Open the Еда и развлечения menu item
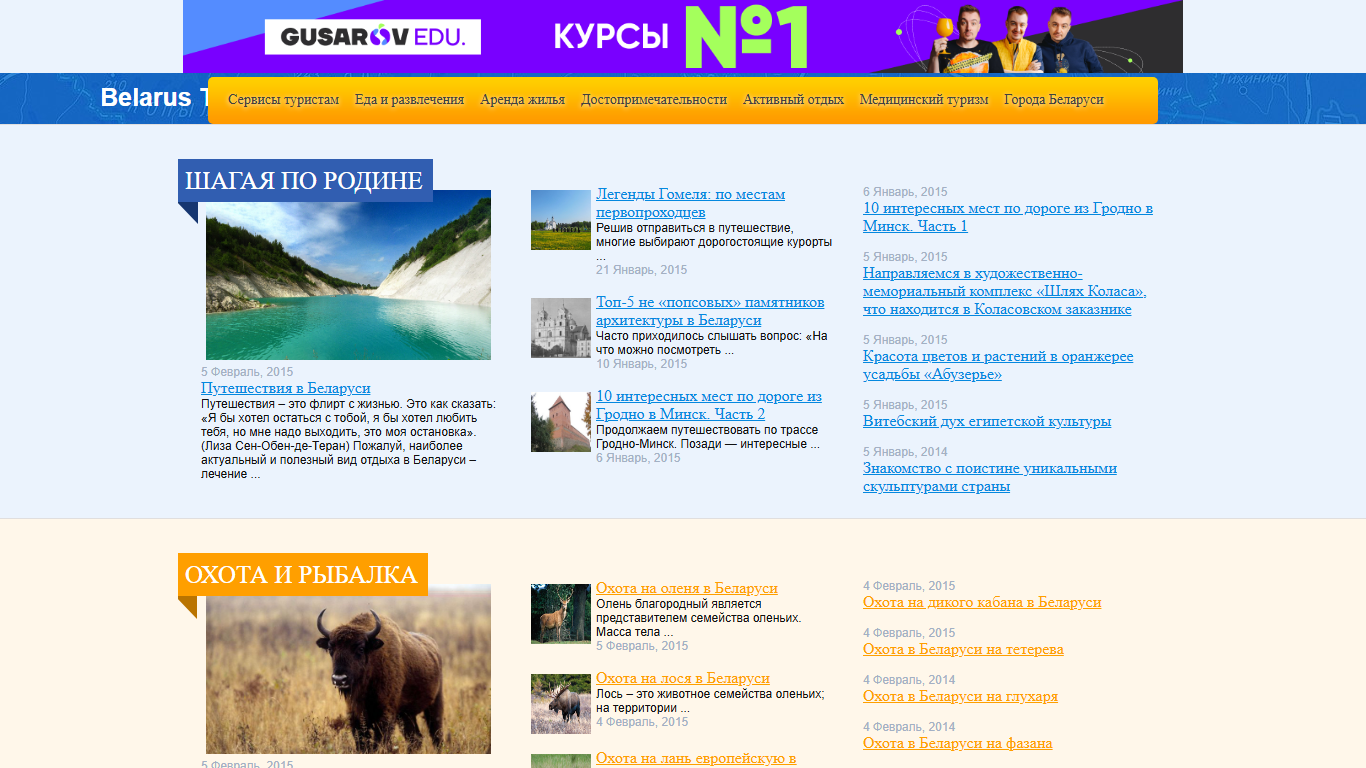1366x768 pixels. (x=409, y=100)
